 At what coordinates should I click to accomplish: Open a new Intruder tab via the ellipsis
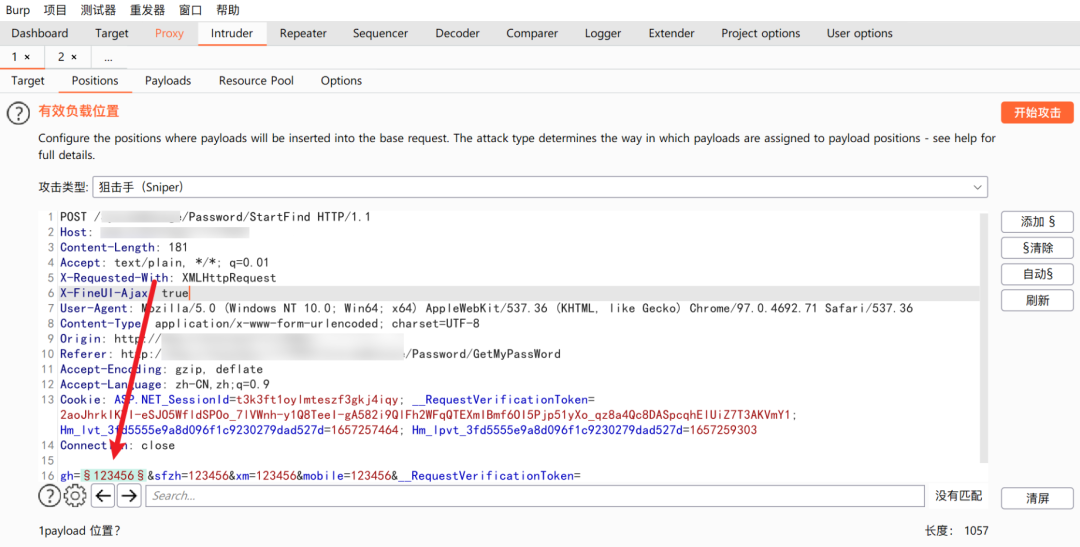click(108, 57)
